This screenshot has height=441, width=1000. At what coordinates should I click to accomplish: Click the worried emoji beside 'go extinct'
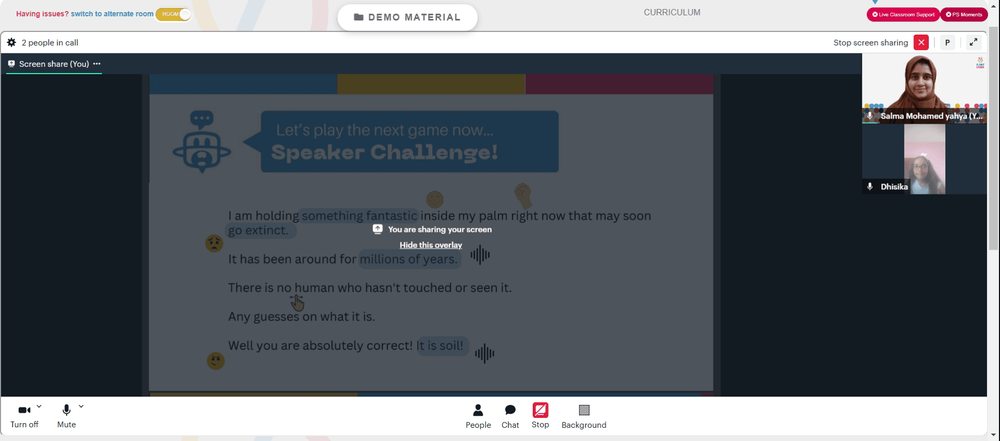214,243
